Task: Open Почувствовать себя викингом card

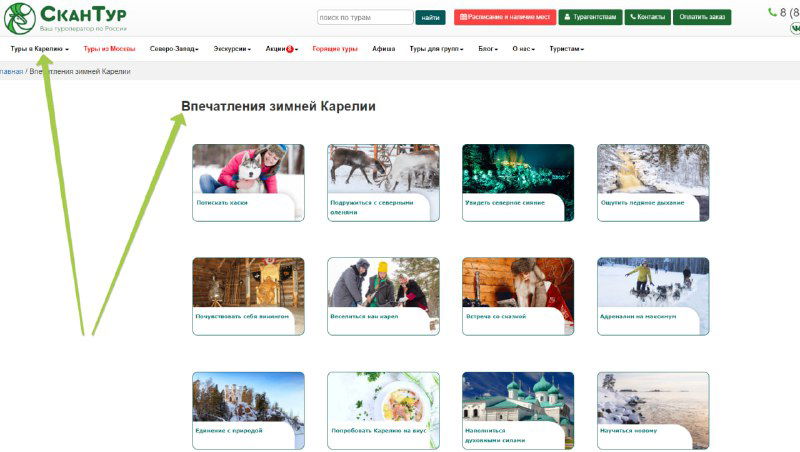Action: pyautogui.click(x=248, y=296)
